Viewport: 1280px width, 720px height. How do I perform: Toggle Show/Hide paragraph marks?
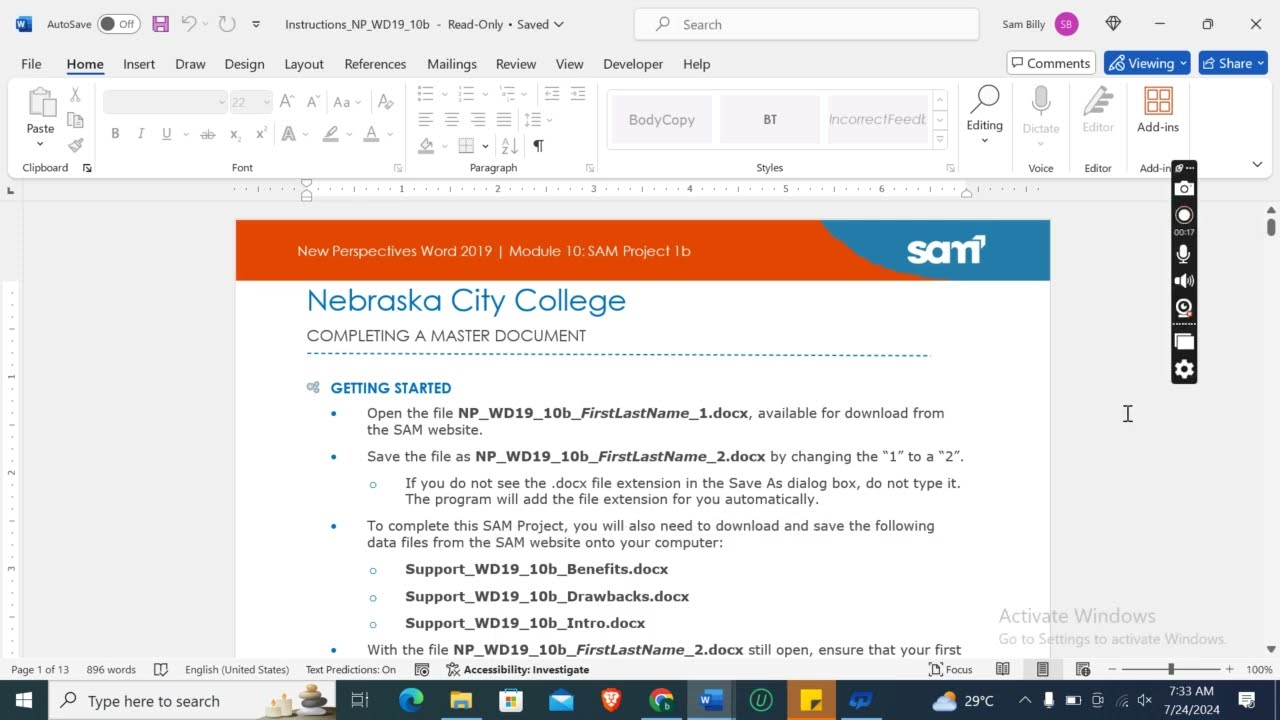pos(538,145)
